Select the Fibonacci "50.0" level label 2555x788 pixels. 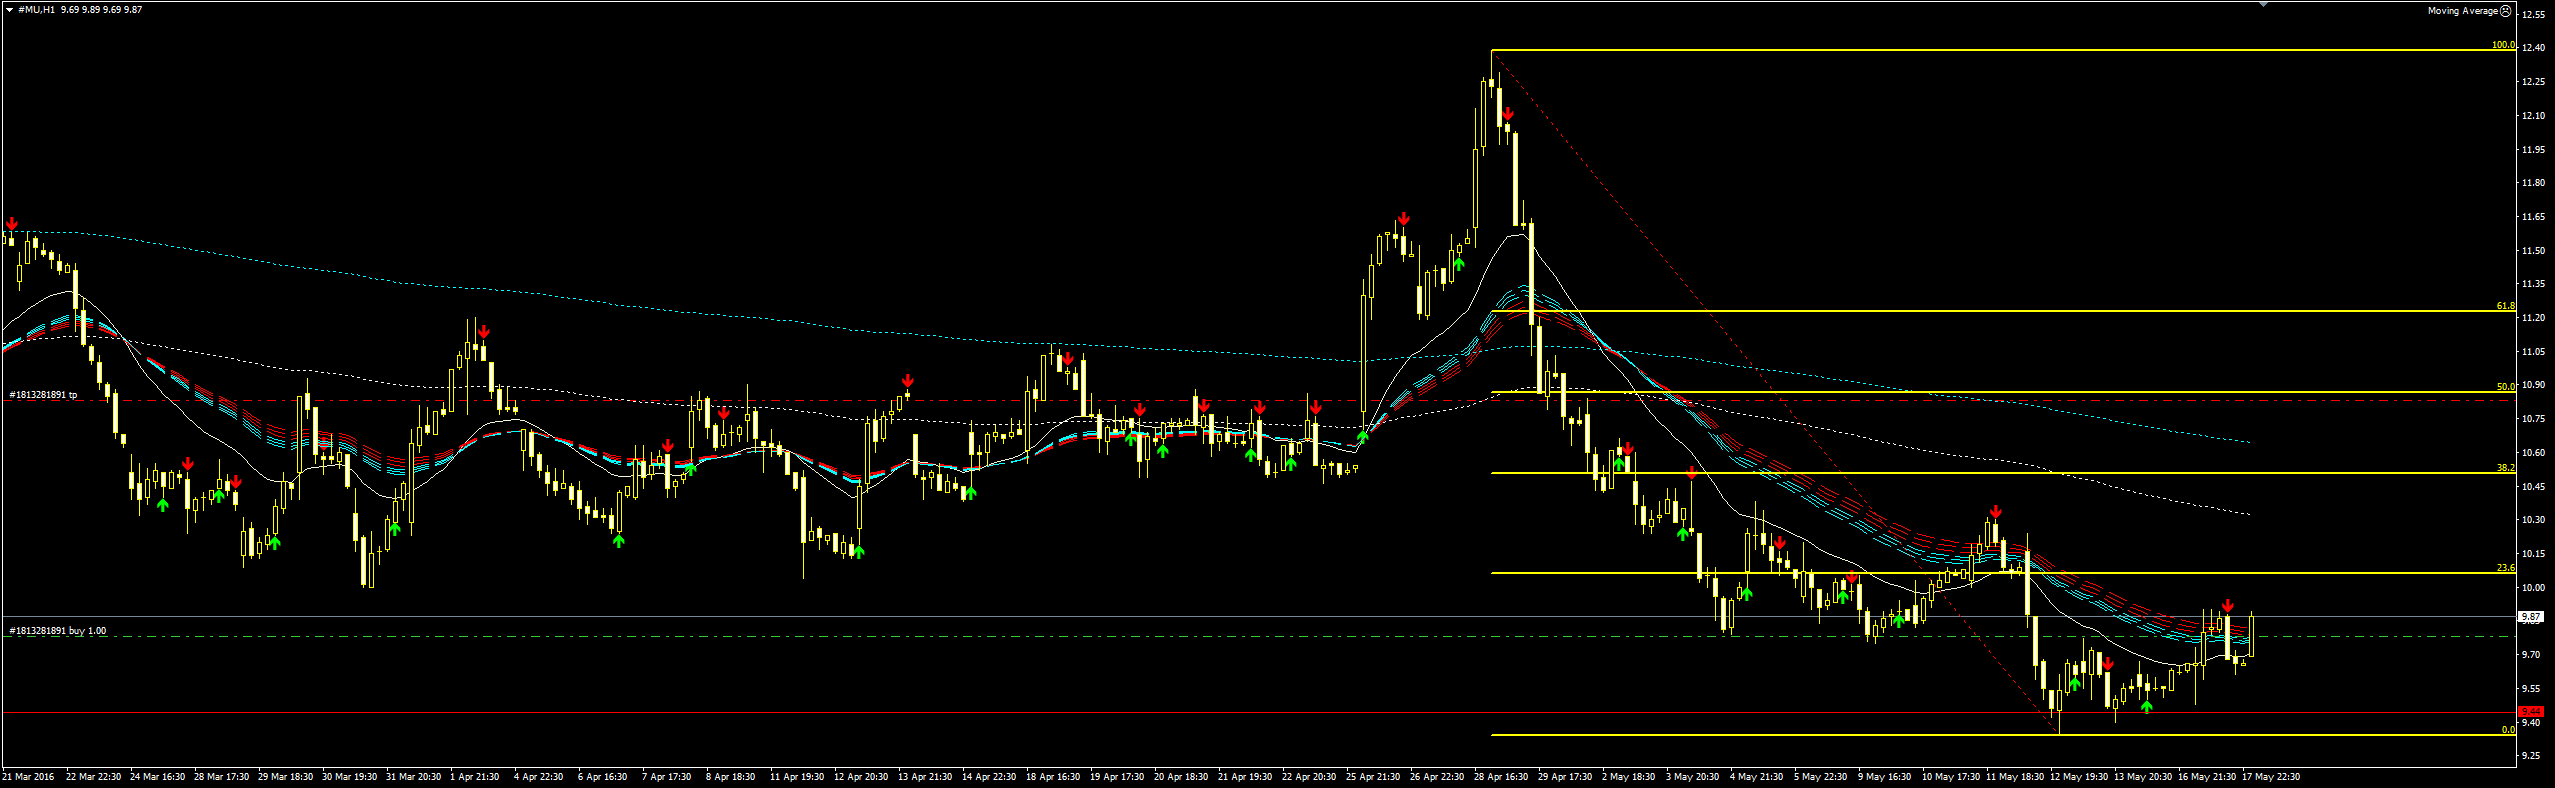point(2506,387)
